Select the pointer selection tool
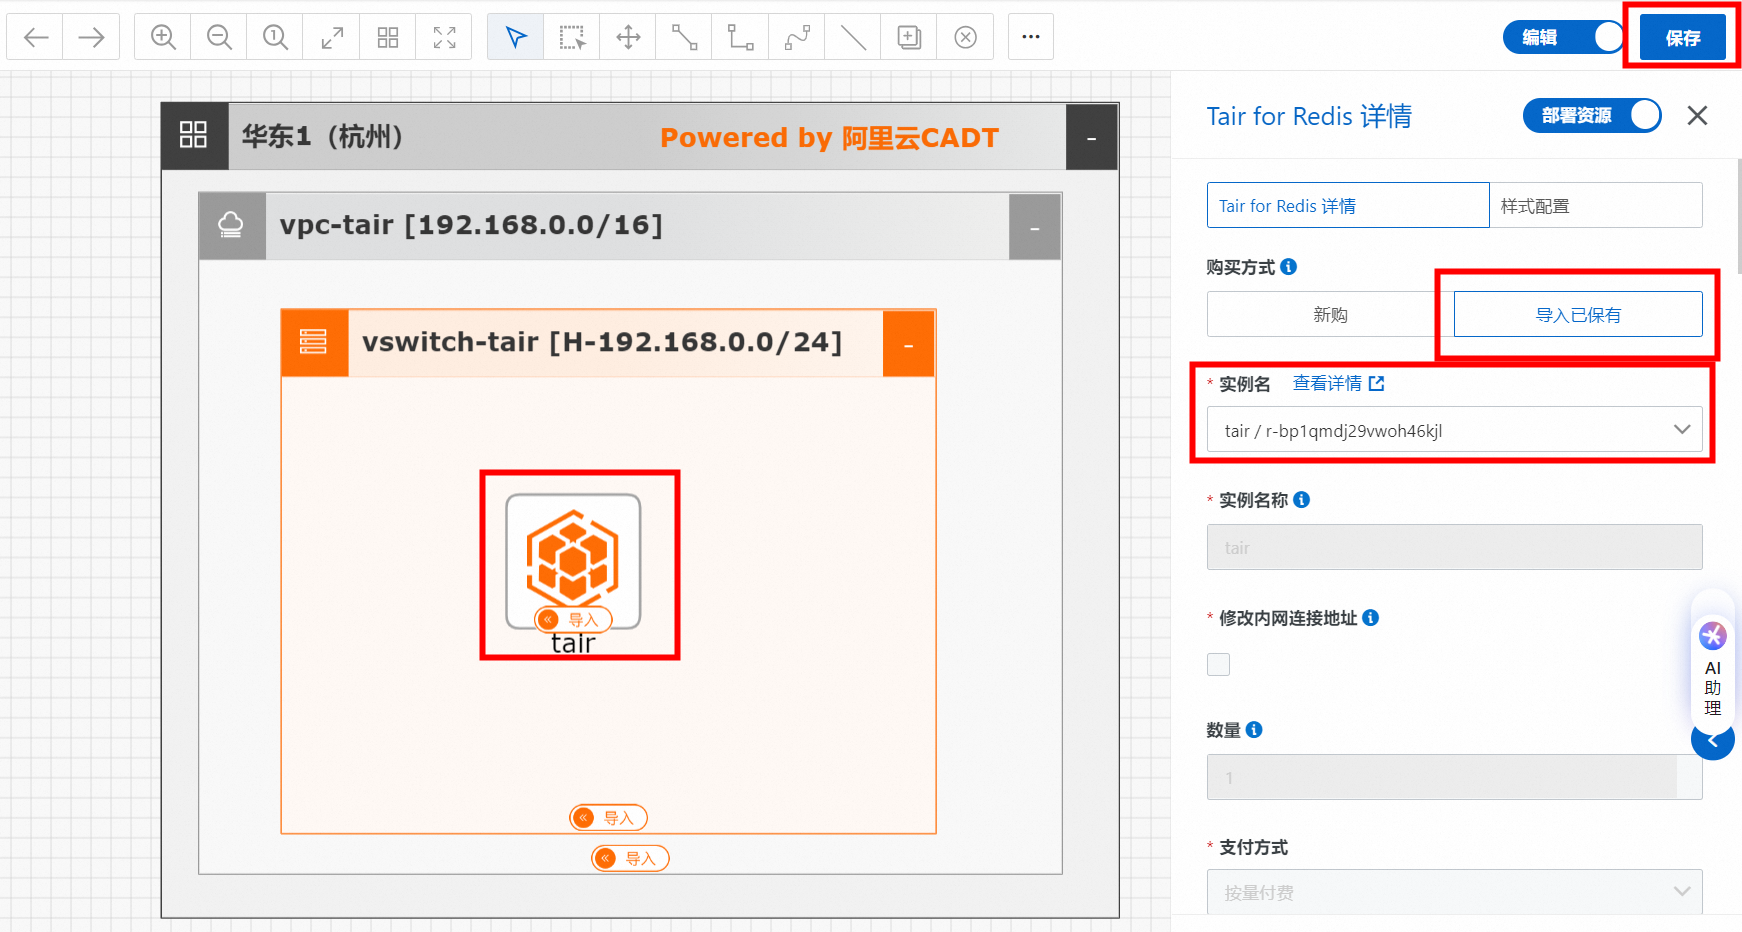Image resolution: width=1742 pixels, height=932 pixels. (516, 38)
